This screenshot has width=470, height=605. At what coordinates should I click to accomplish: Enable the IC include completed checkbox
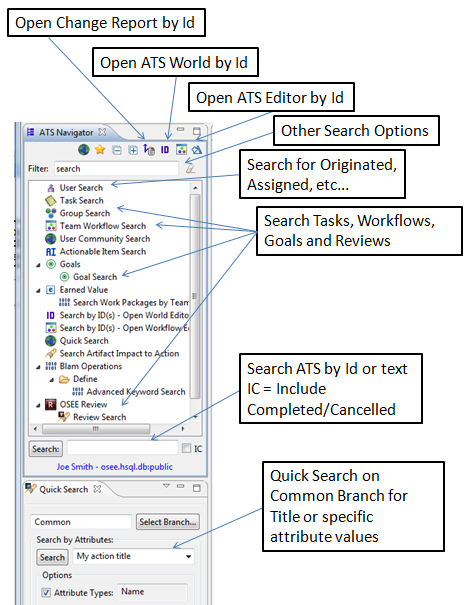click(x=186, y=448)
